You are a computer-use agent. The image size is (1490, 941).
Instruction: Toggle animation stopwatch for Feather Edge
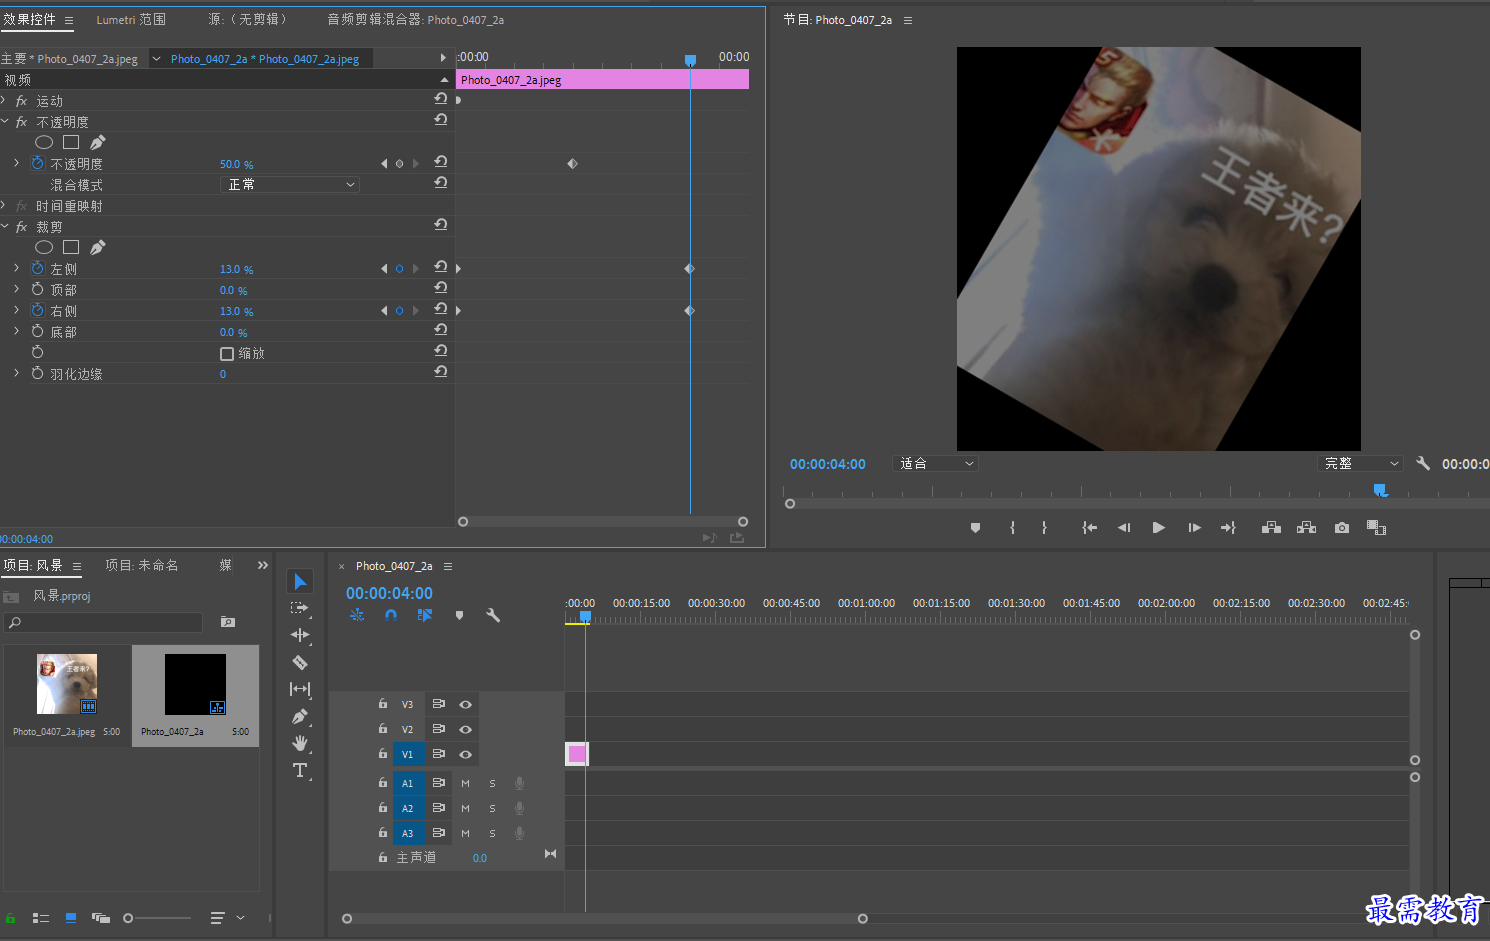(38, 373)
